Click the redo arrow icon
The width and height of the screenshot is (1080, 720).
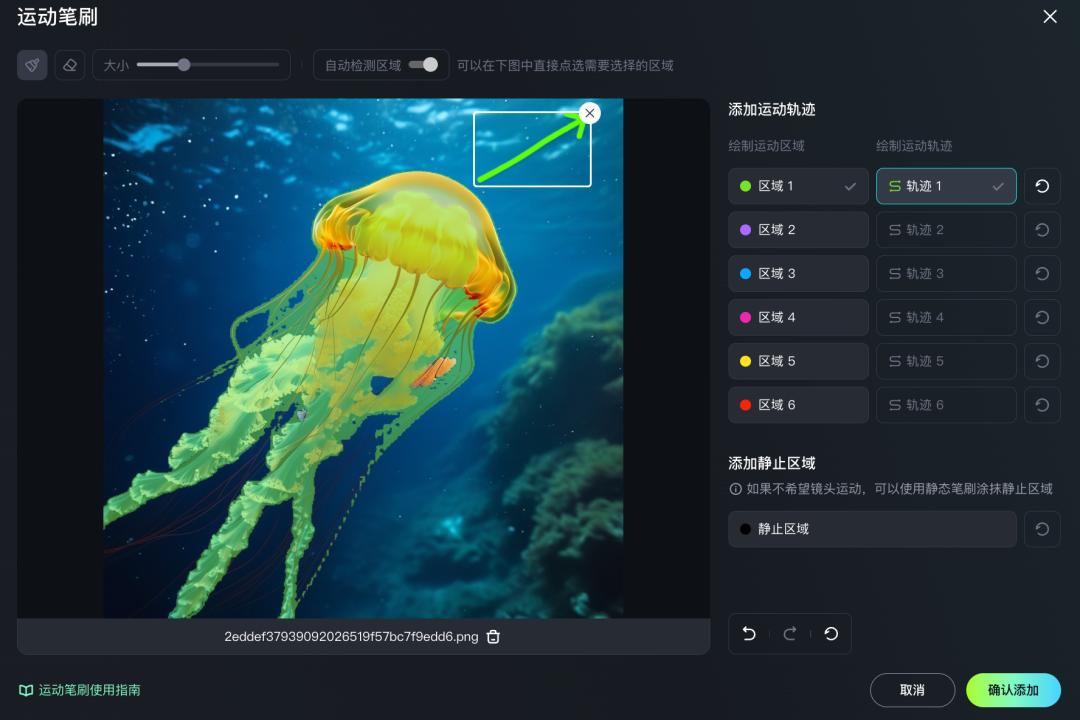pyautogui.click(x=790, y=634)
